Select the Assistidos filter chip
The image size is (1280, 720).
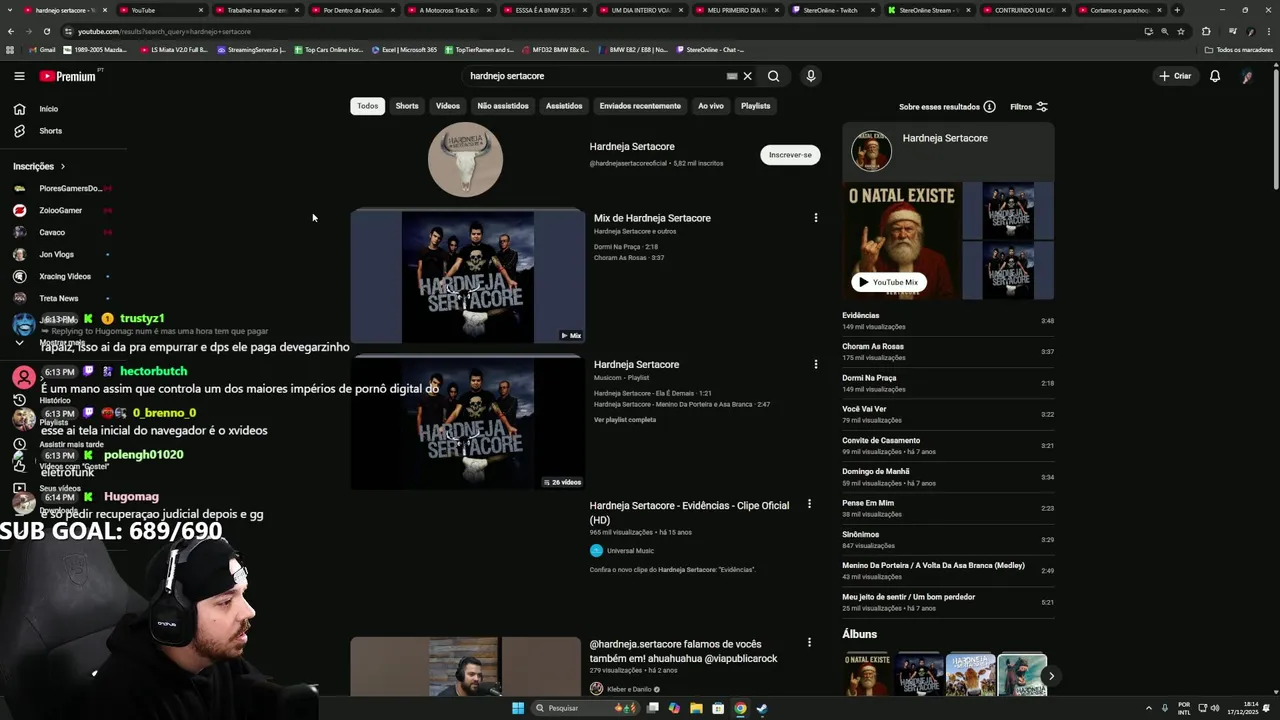(x=564, y=106)
